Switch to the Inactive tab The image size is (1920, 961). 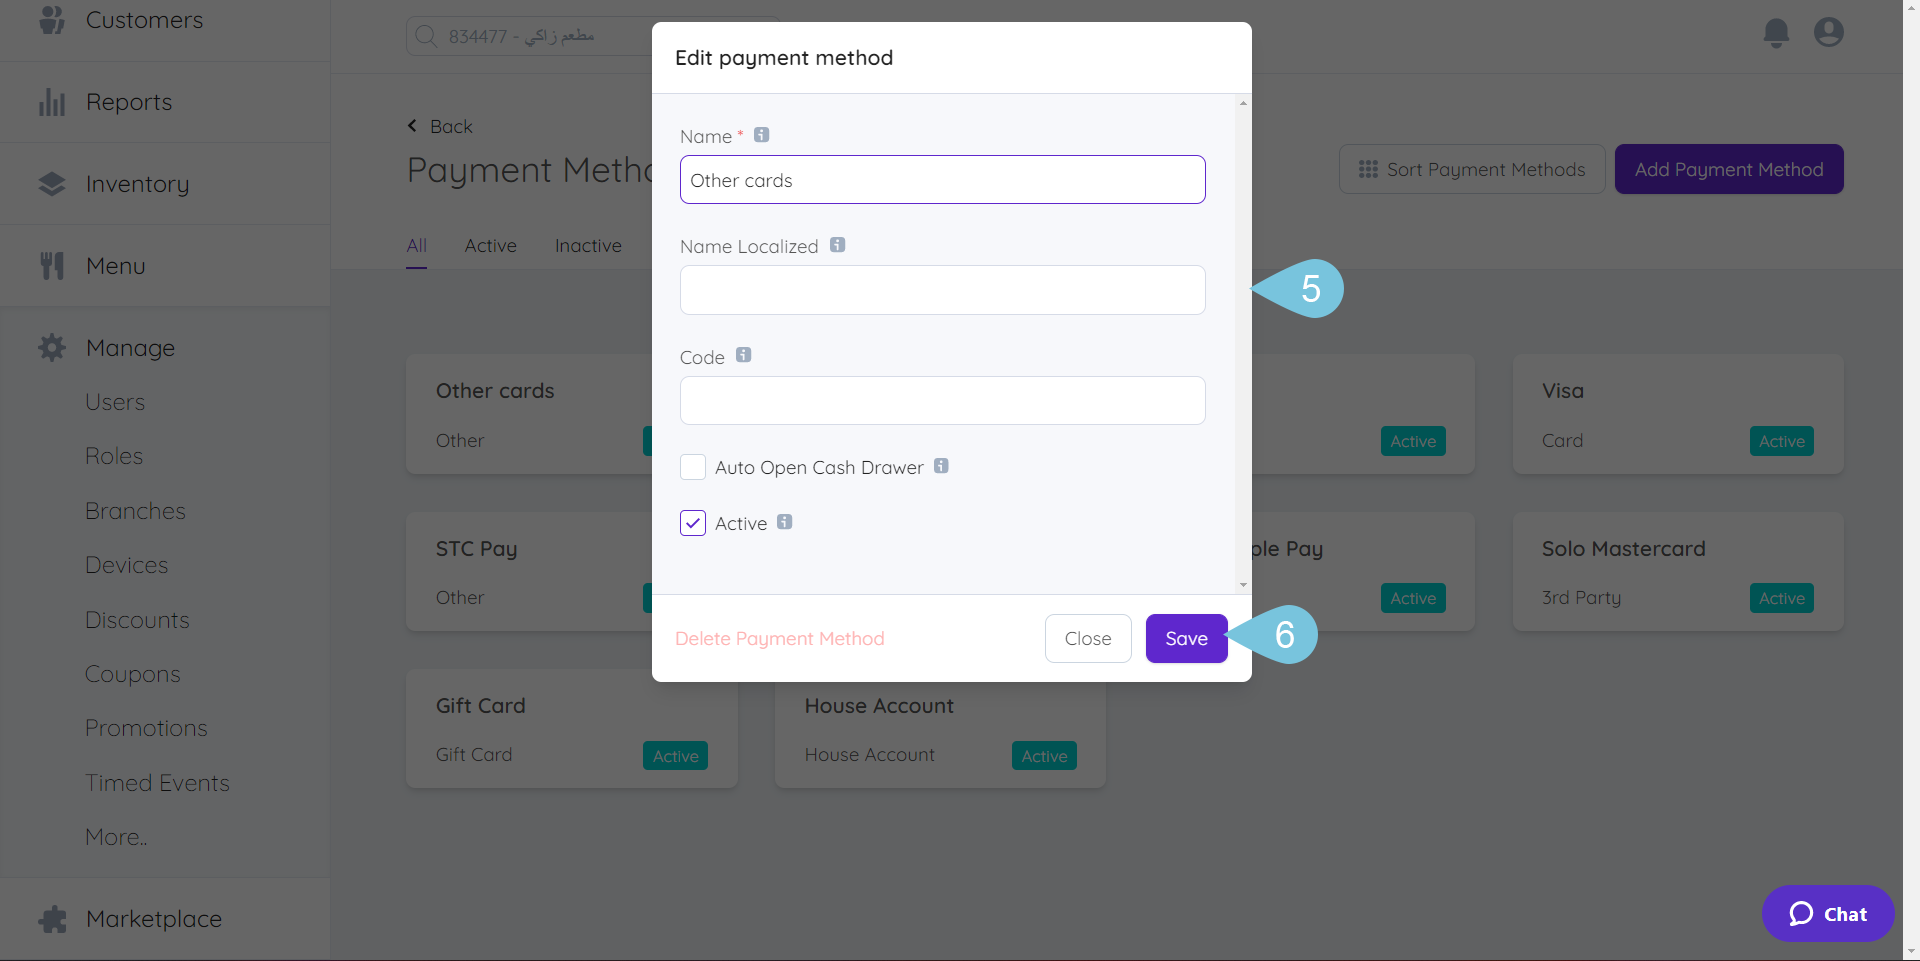click(x=588, y=245)
